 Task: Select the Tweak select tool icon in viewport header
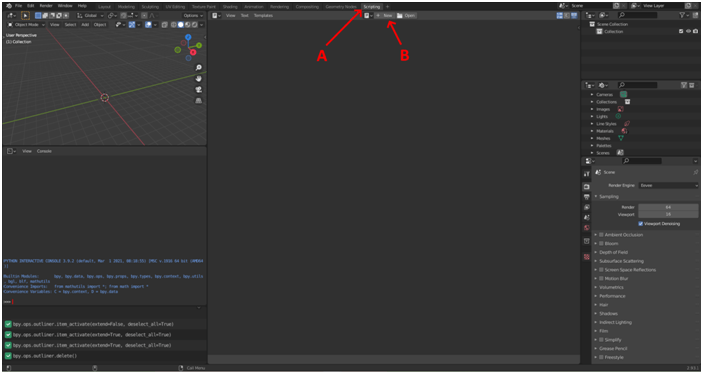[x=26, y=15]
